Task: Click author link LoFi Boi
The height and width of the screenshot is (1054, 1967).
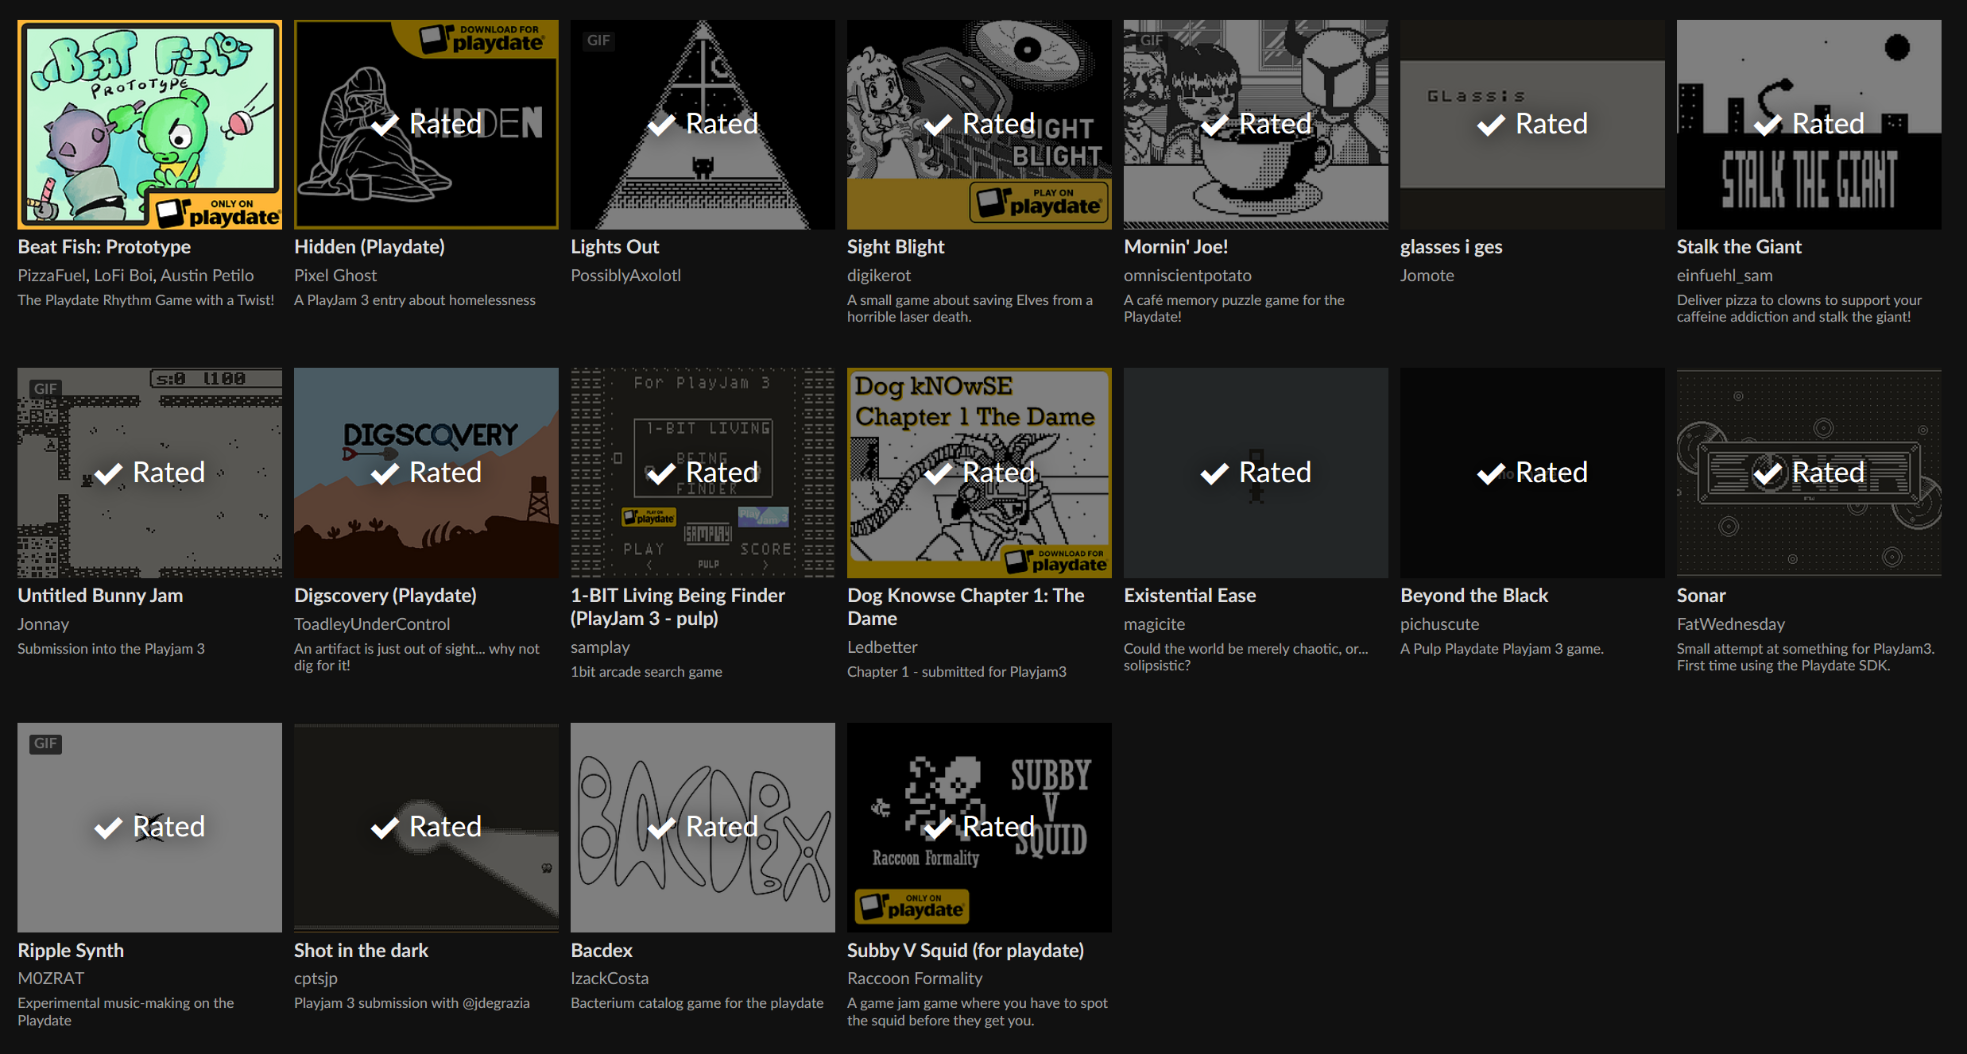Action: click(123, 275)
